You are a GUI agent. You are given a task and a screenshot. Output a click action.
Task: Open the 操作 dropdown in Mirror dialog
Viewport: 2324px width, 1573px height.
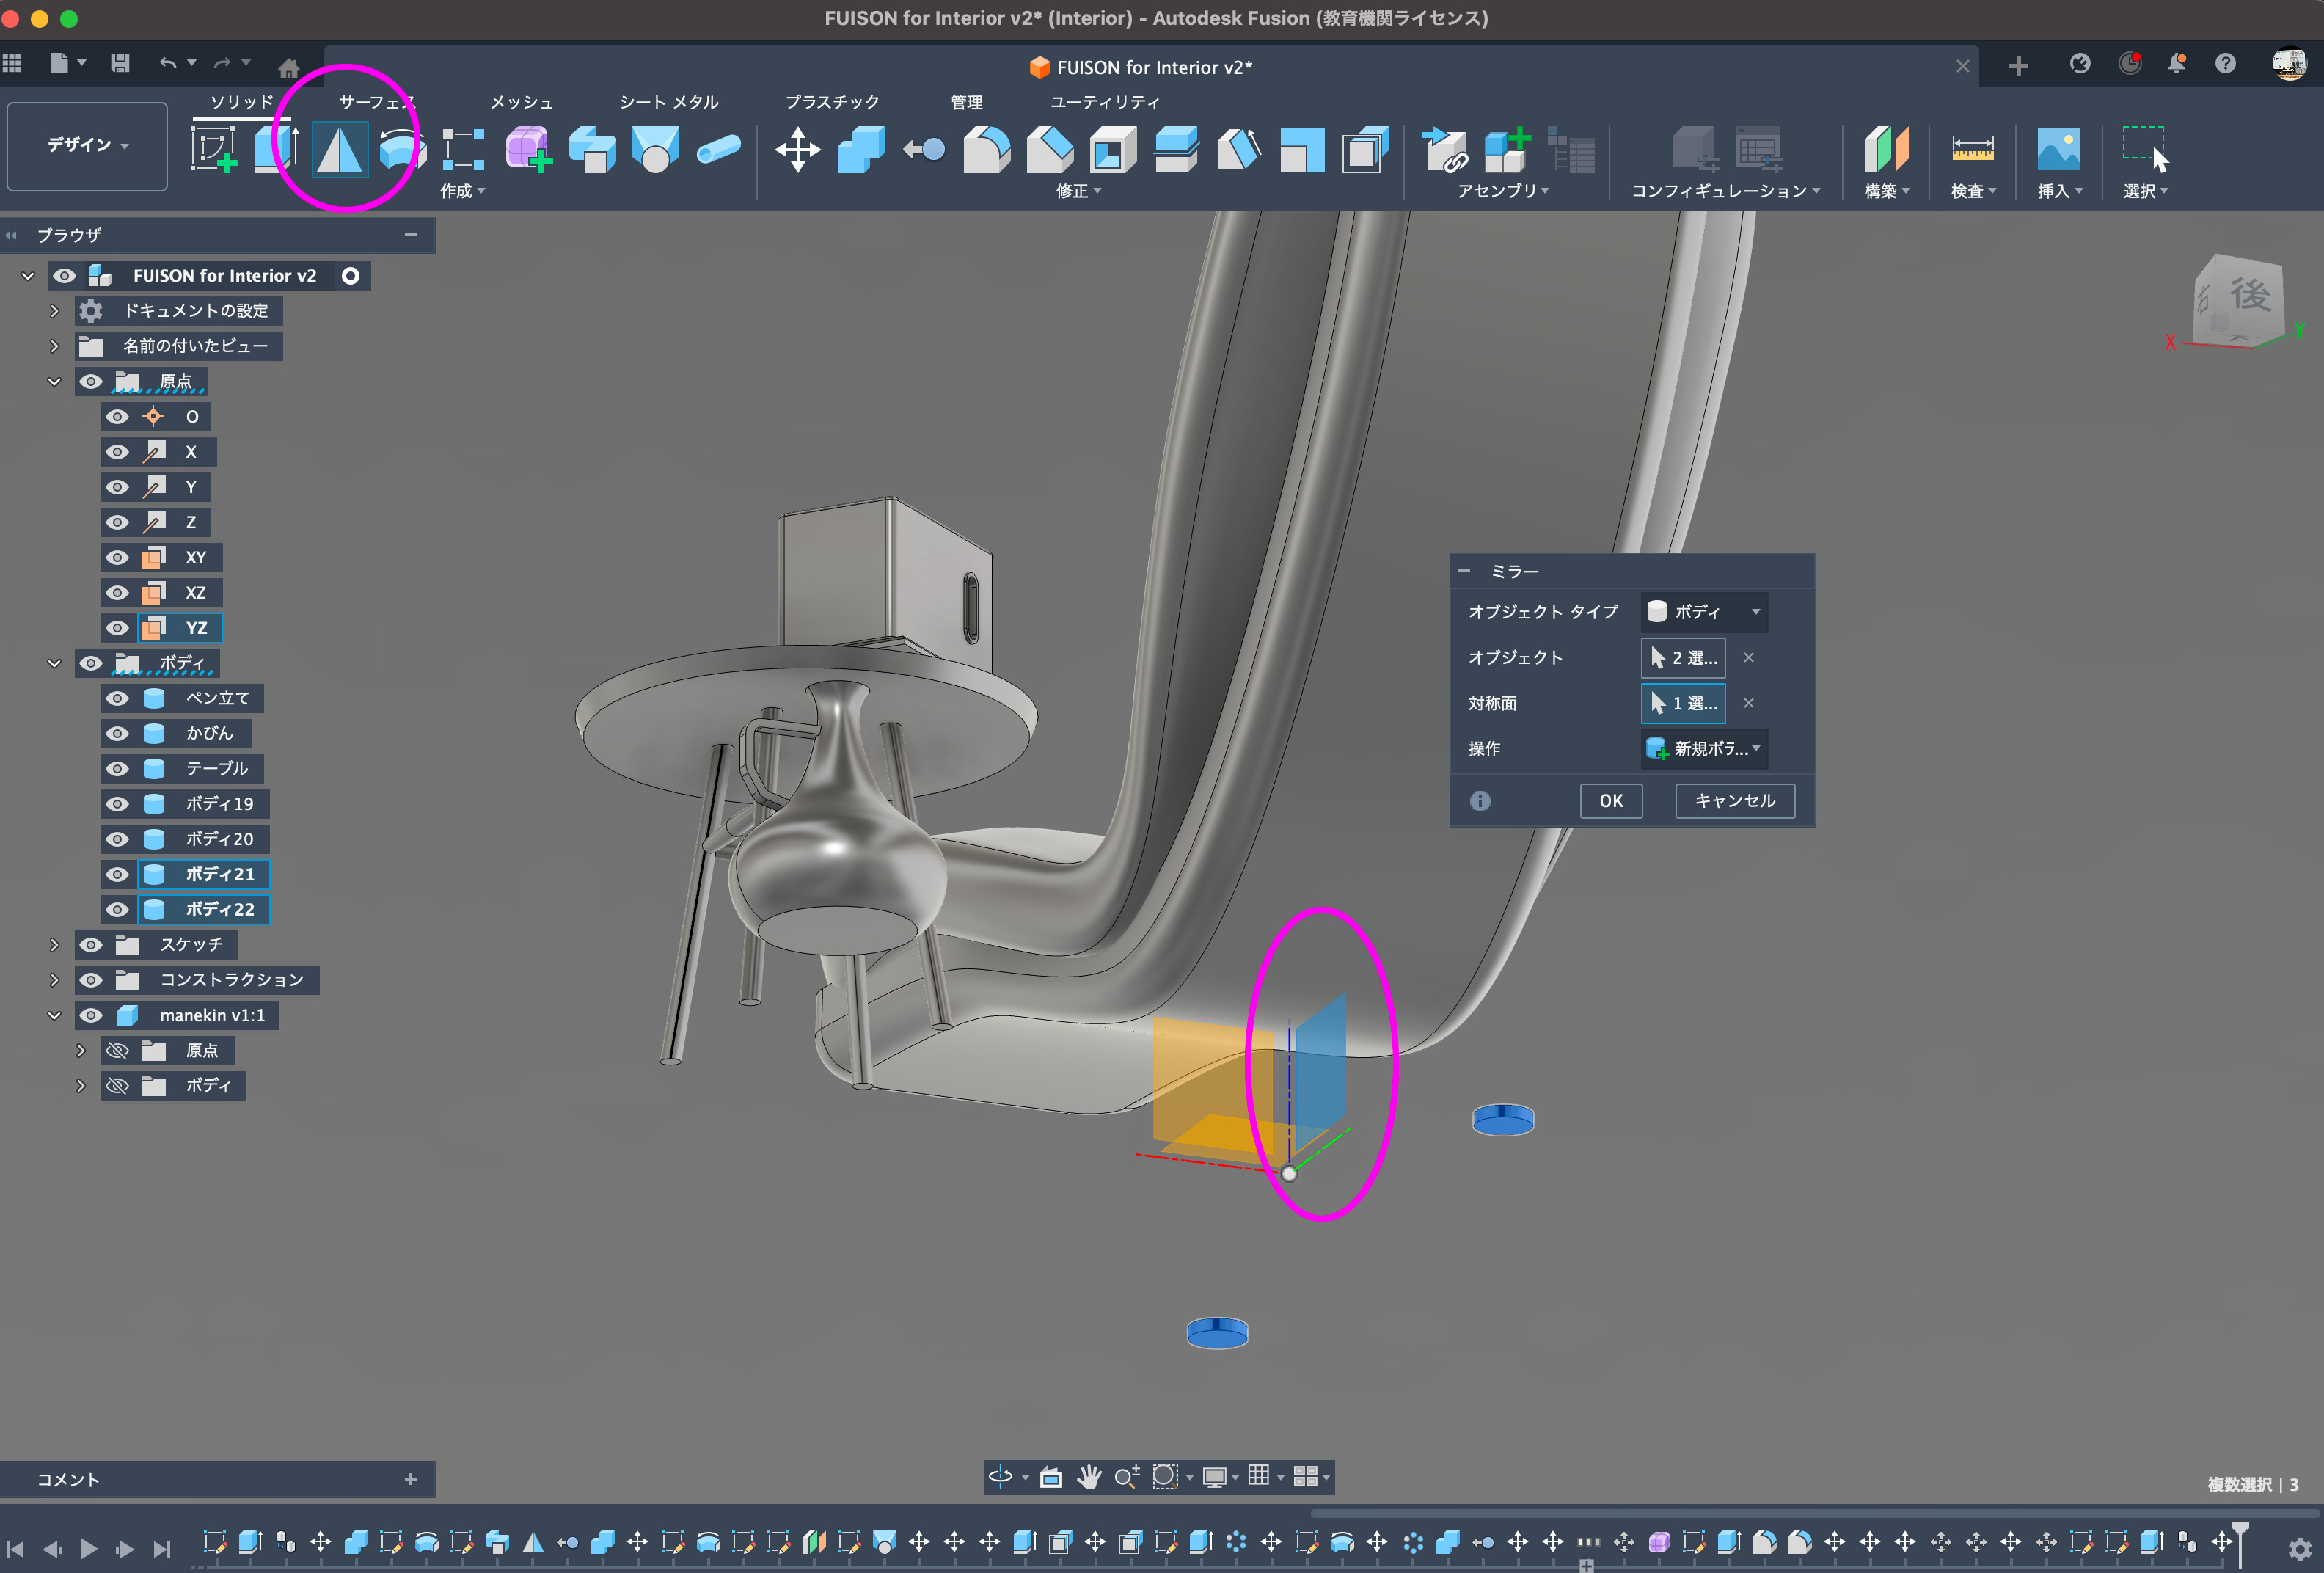coord(1704,748)
